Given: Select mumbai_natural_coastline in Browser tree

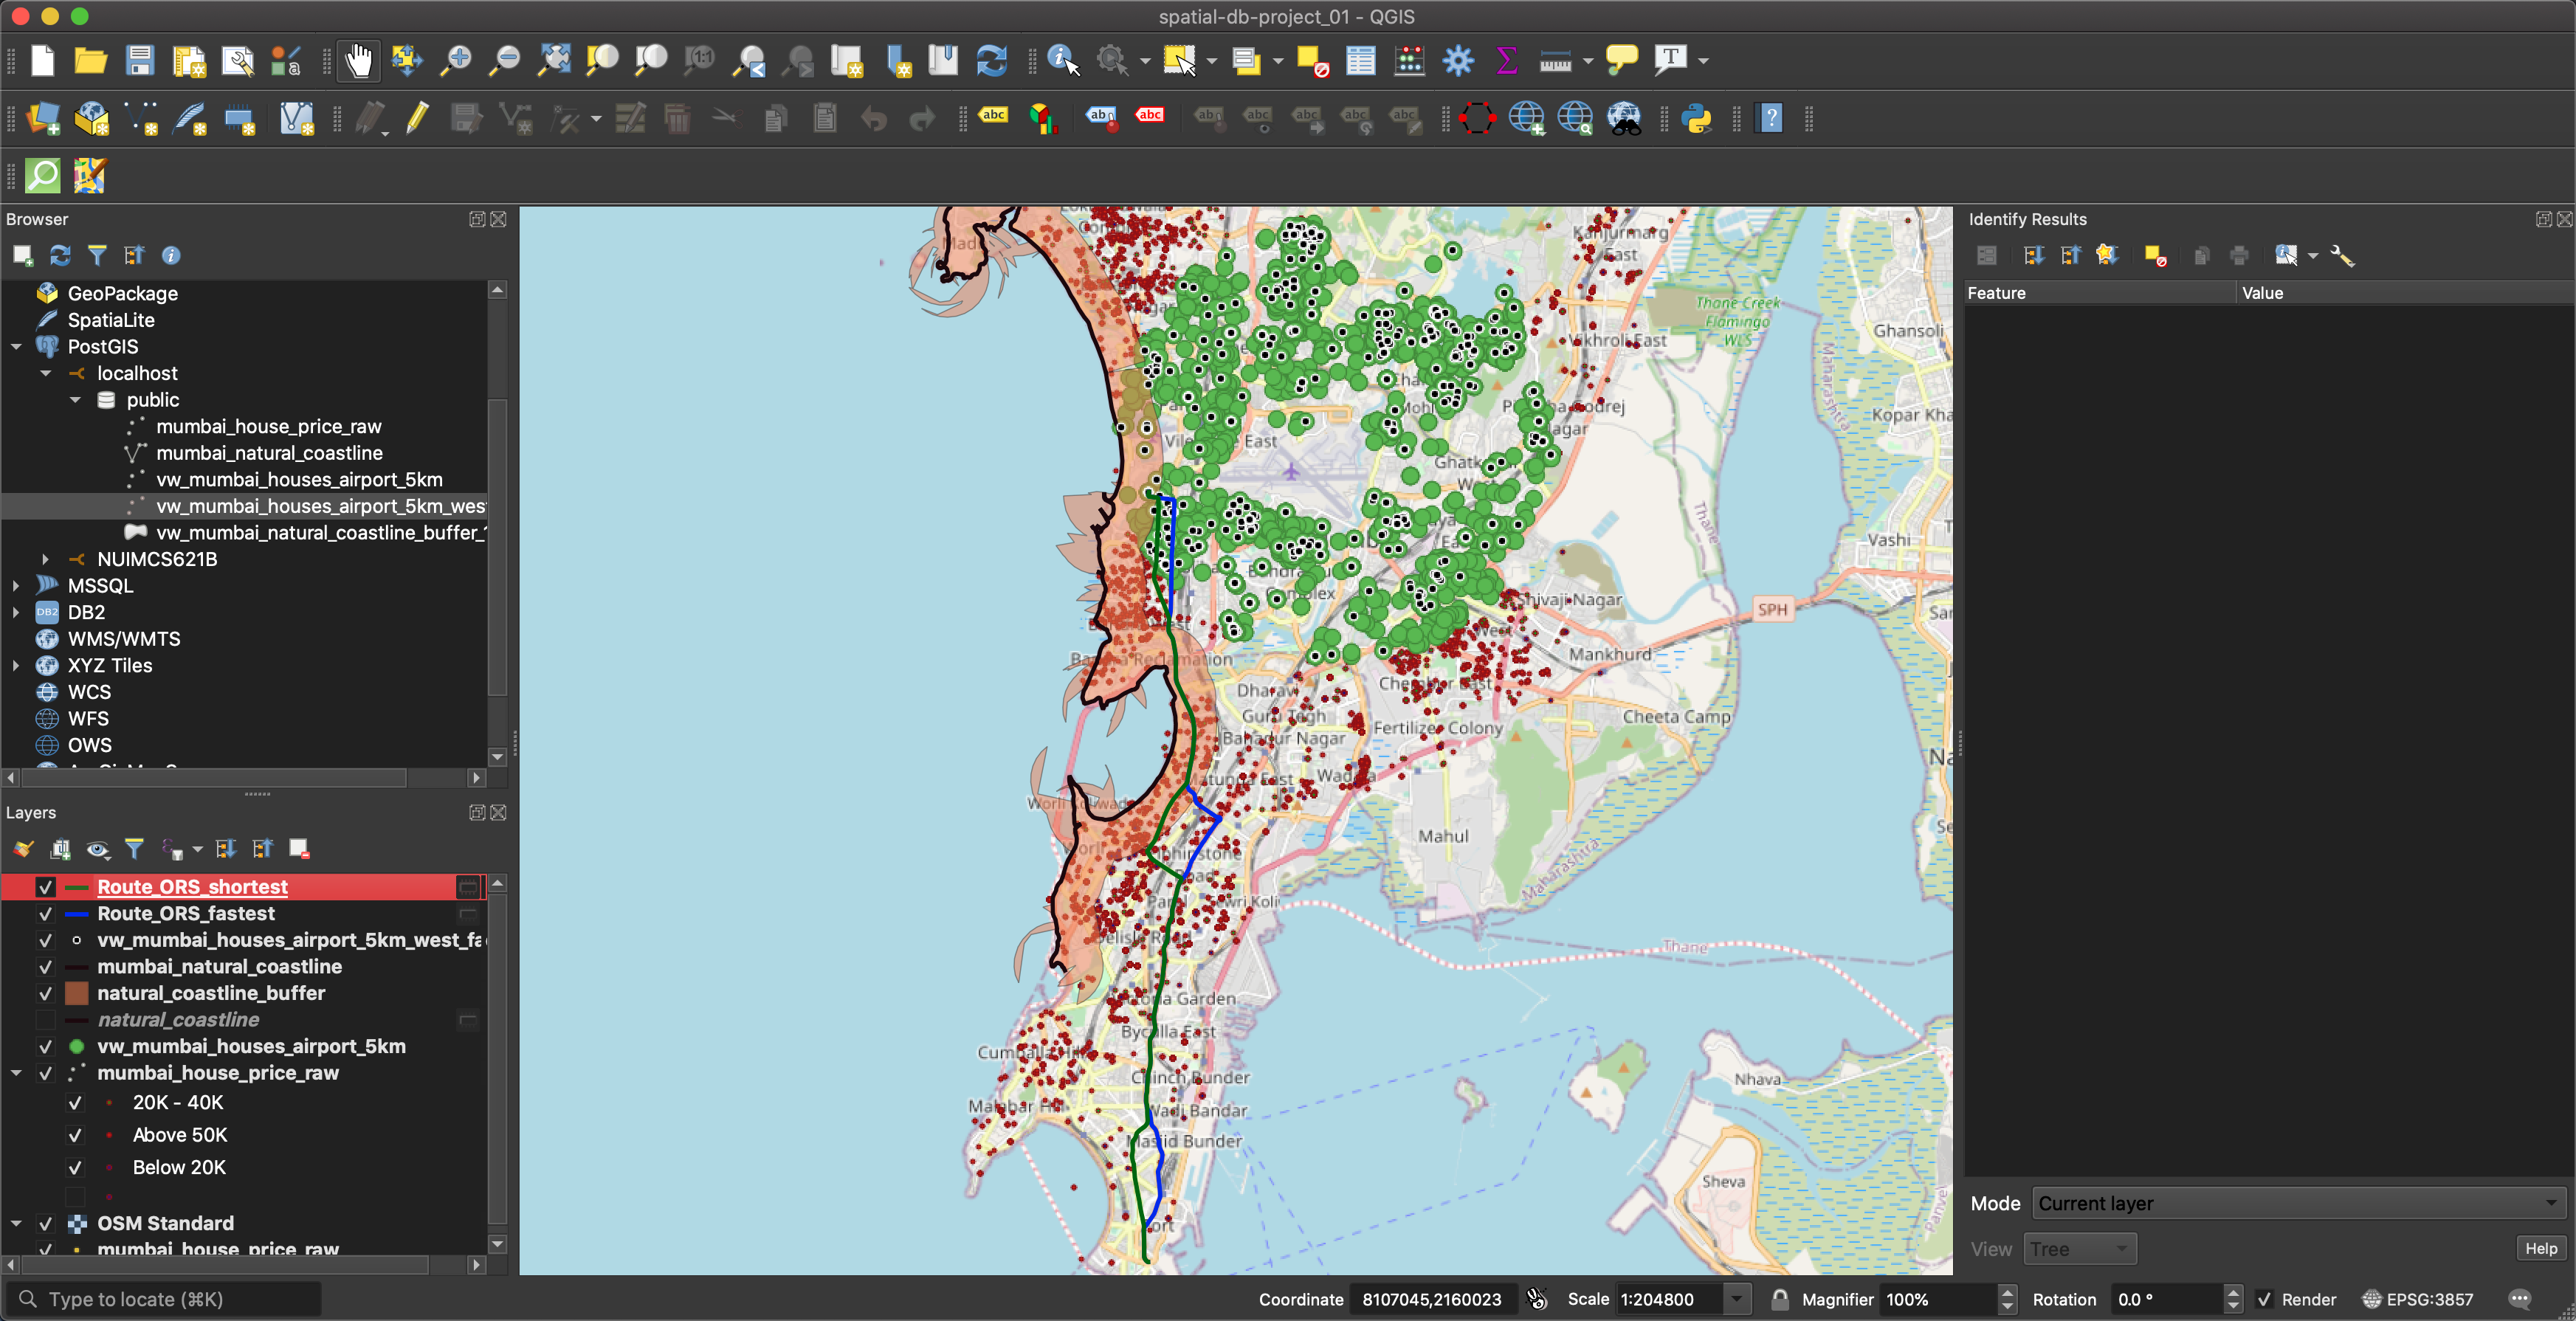Looking at the screenshot, I should [269, 453].
